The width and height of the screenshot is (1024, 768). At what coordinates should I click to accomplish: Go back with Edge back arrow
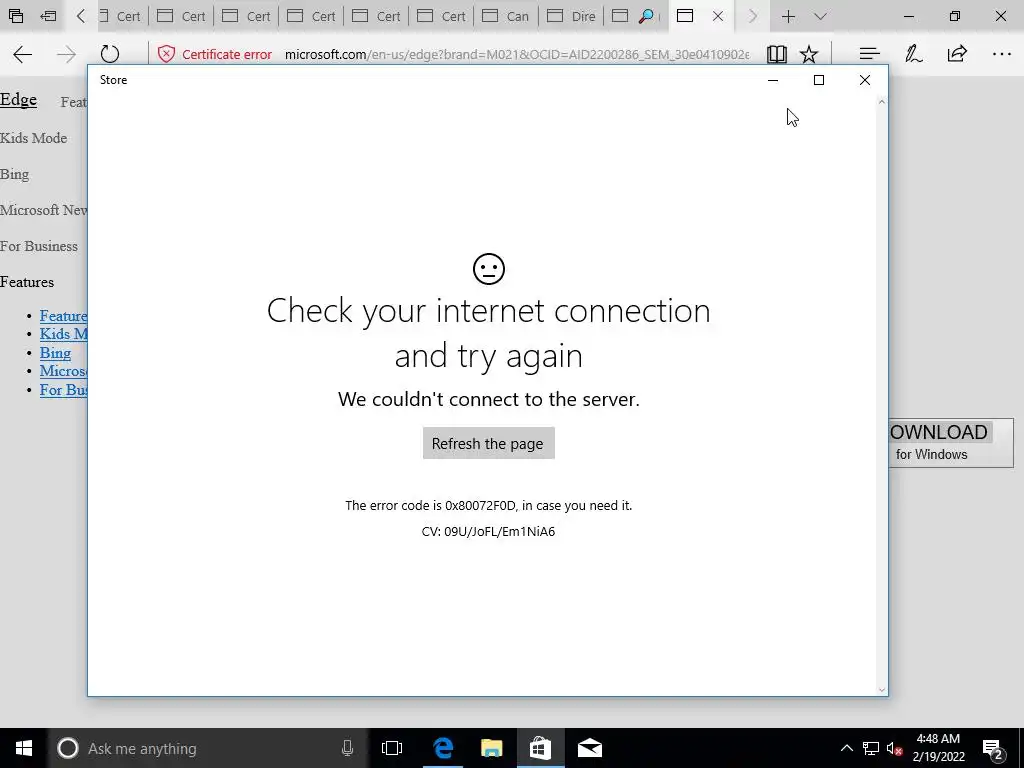click(x=23, y=54)
